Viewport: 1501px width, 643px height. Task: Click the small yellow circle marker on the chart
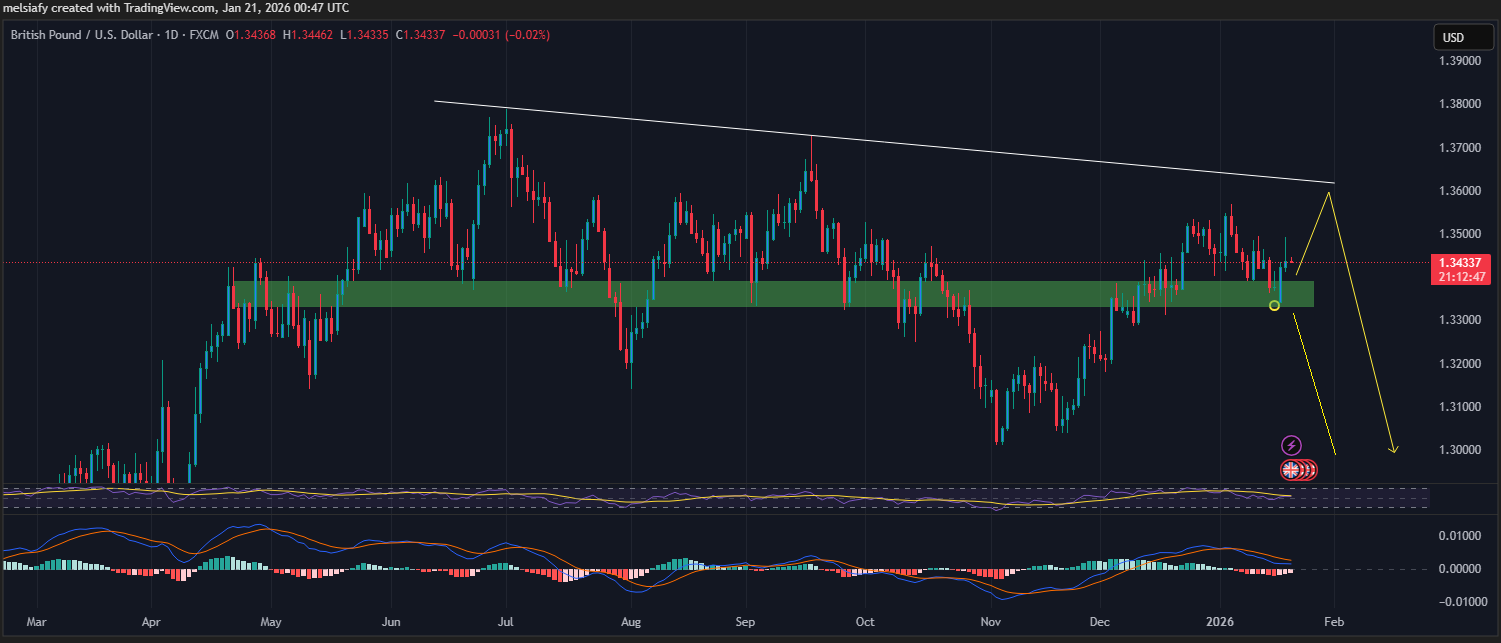[x=1274, y=306]
